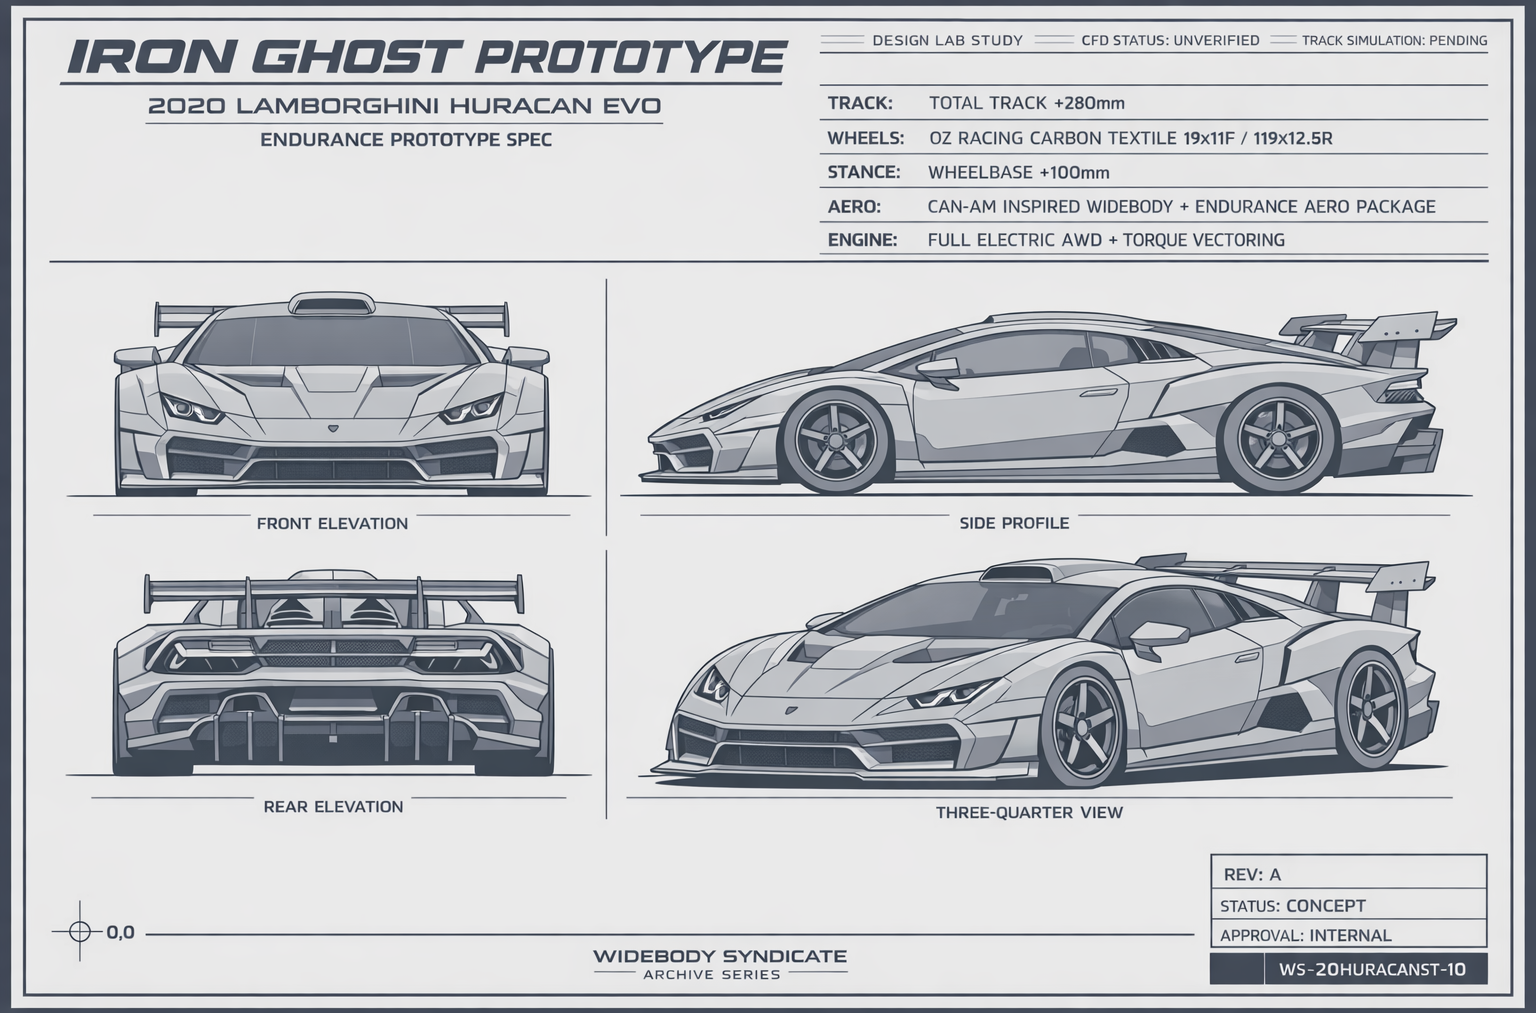Click the FRONT ELEVATION caption
This screenshot has width=1536, height=1013.
click(x=332, y=523)
